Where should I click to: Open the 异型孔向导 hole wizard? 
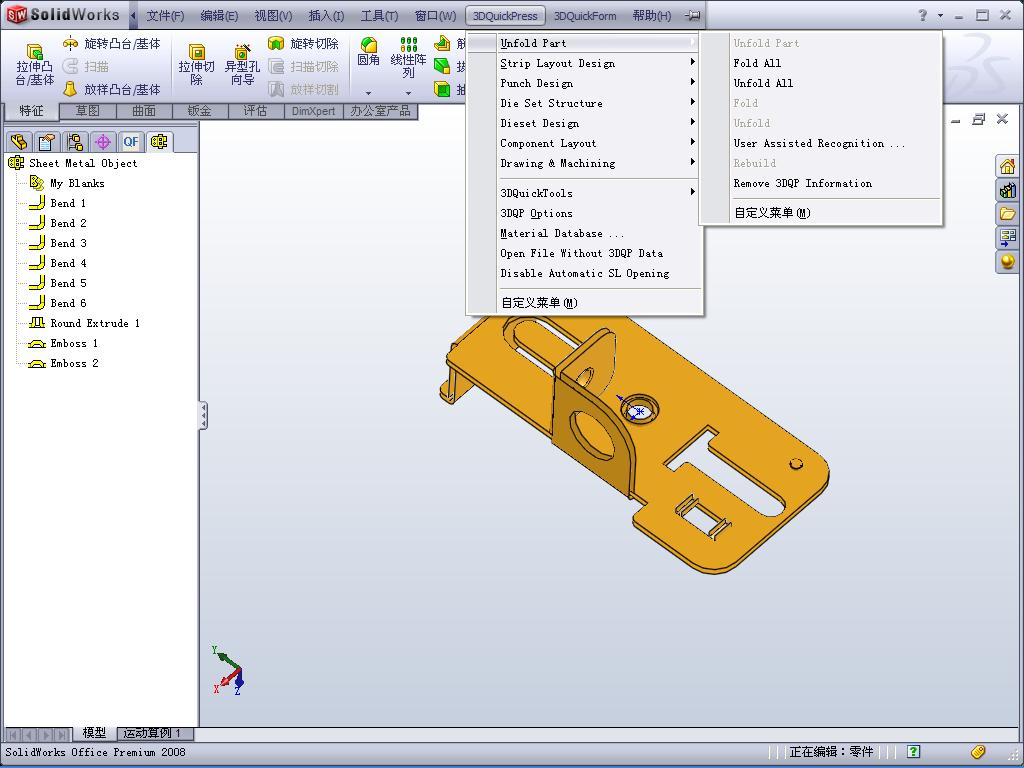click(242, 64)
